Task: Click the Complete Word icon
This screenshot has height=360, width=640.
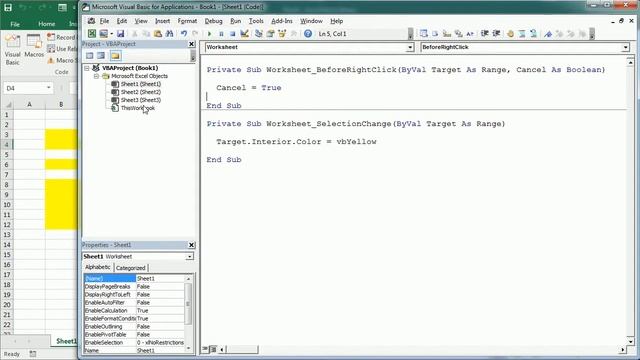Action: [470, 33]
